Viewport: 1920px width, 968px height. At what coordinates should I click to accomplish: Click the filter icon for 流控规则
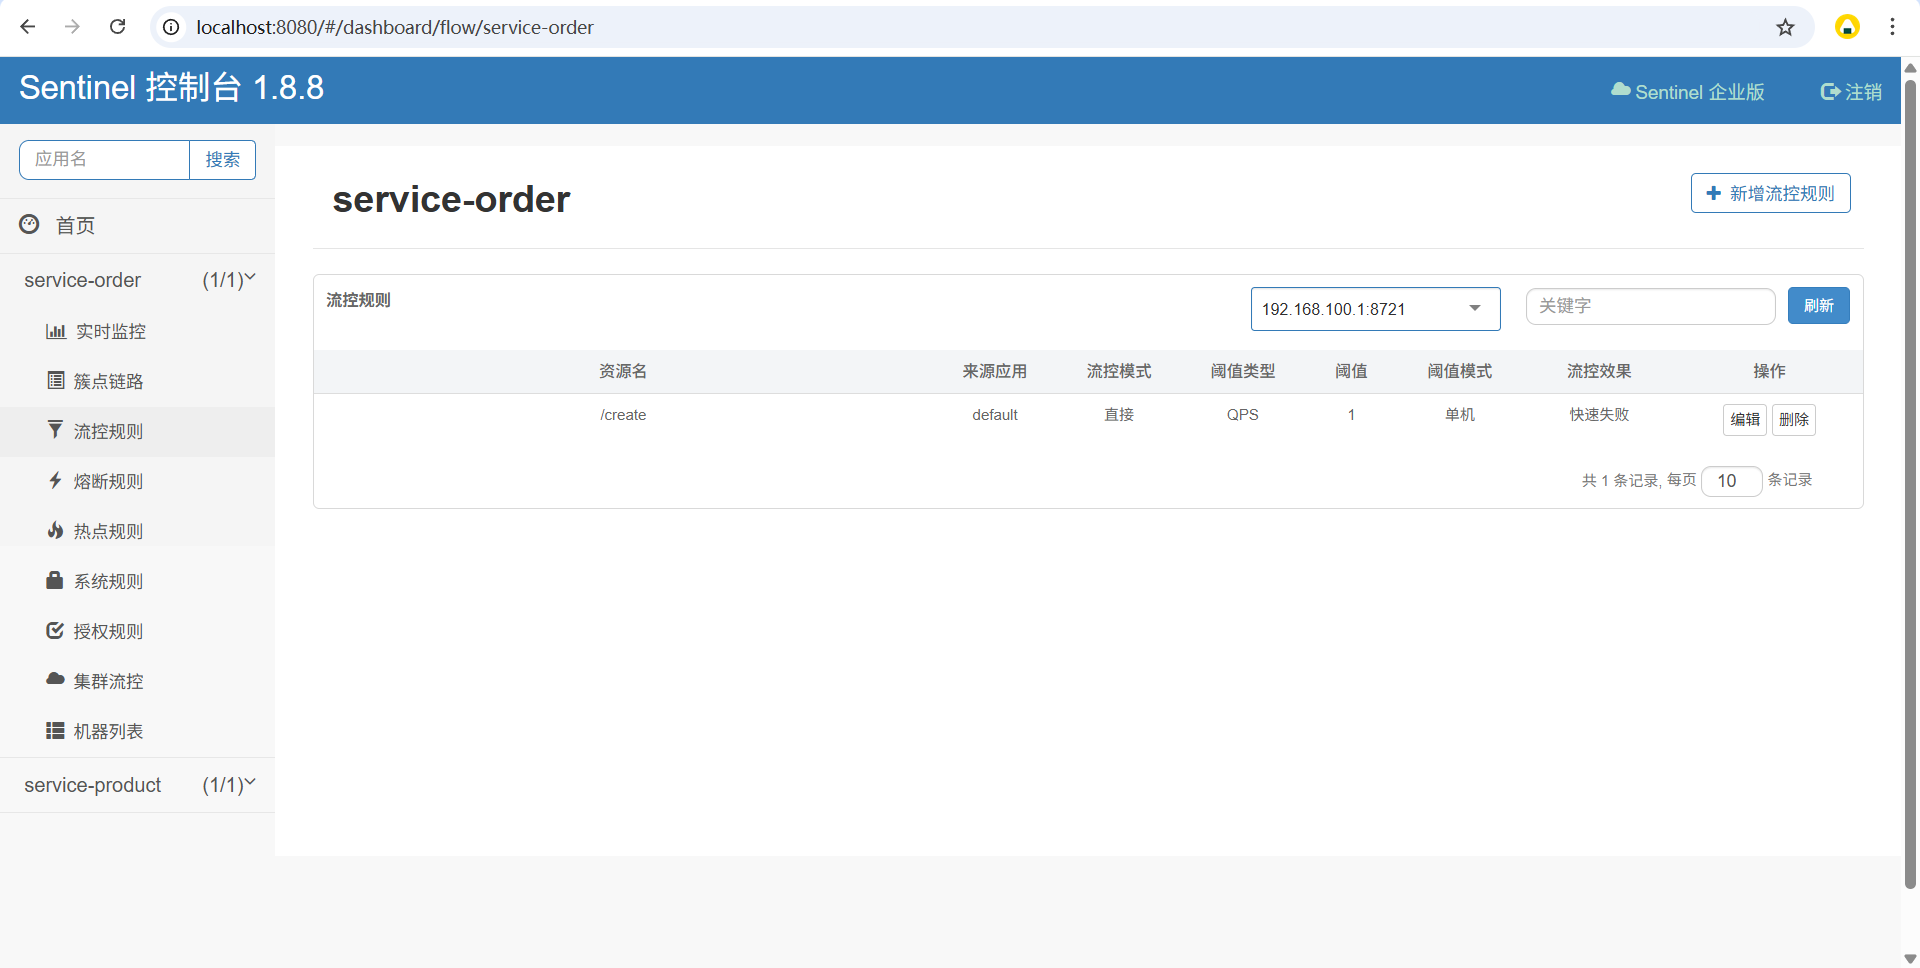tap(55, 429)
